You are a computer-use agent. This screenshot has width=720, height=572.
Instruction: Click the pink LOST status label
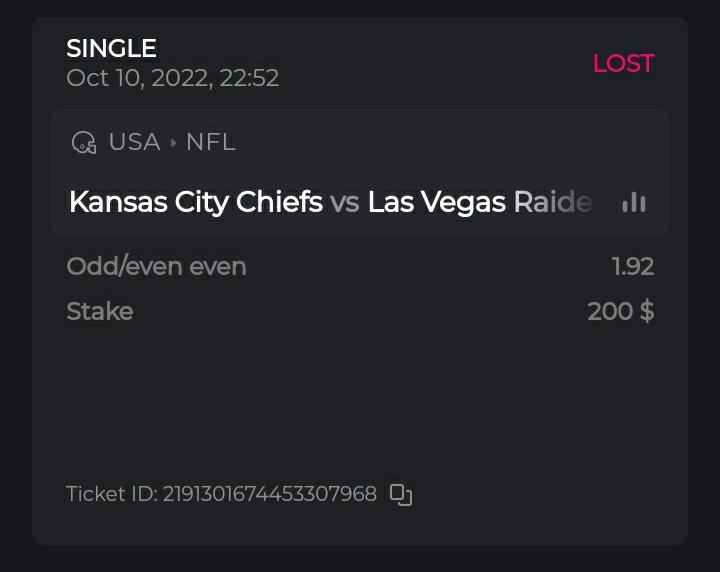point(623,63)
